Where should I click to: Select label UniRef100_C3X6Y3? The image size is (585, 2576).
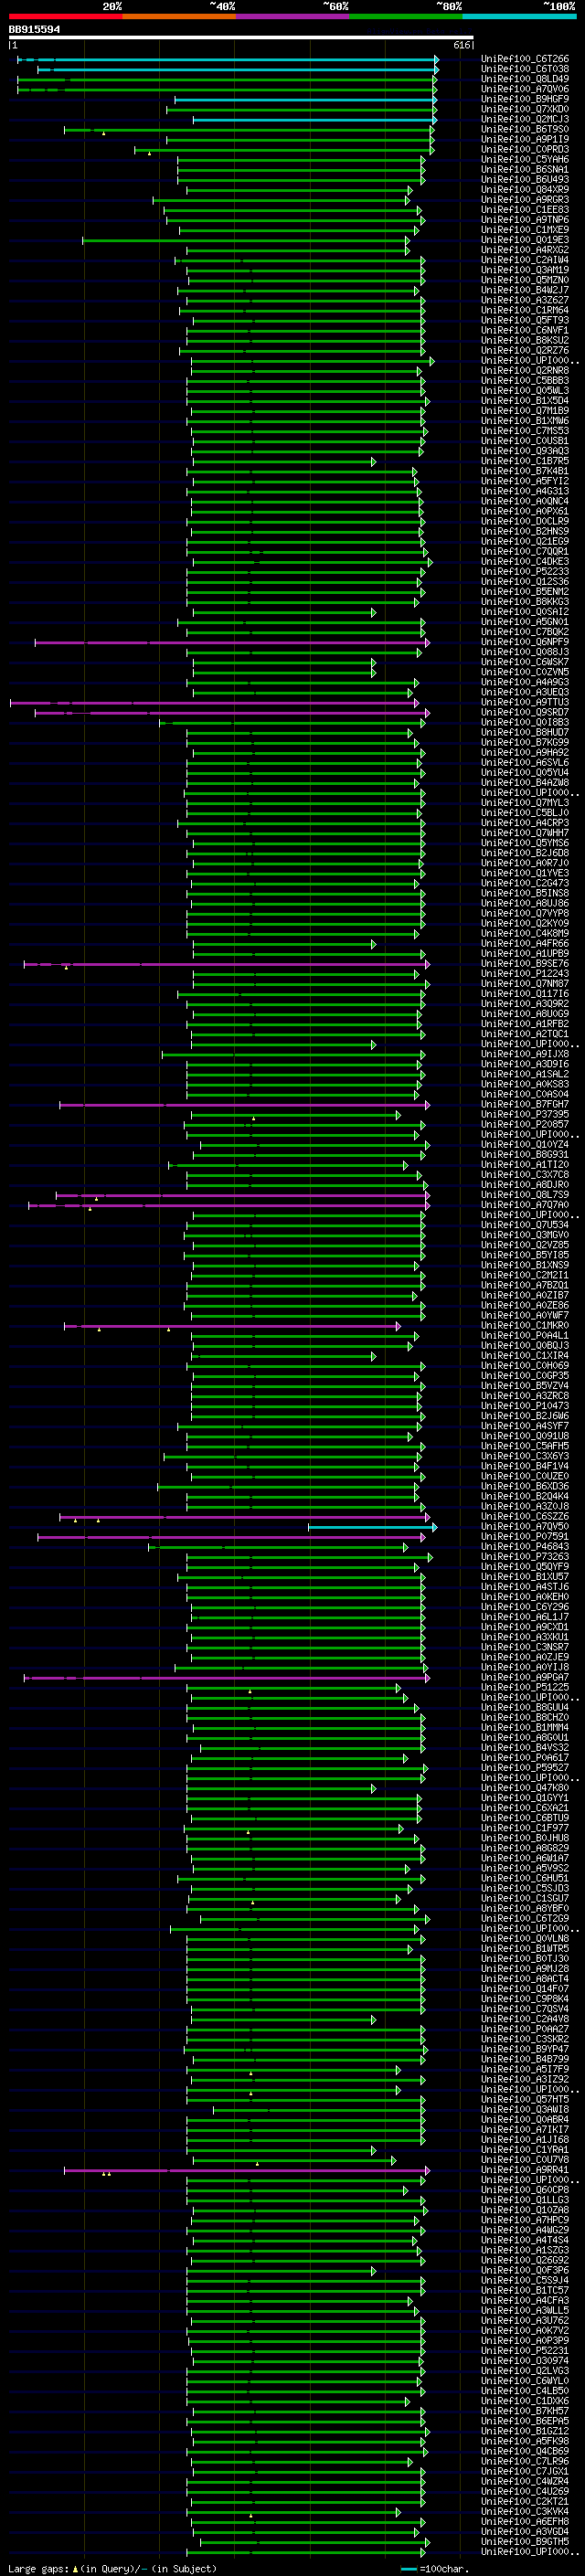[x=525, y=1456]
